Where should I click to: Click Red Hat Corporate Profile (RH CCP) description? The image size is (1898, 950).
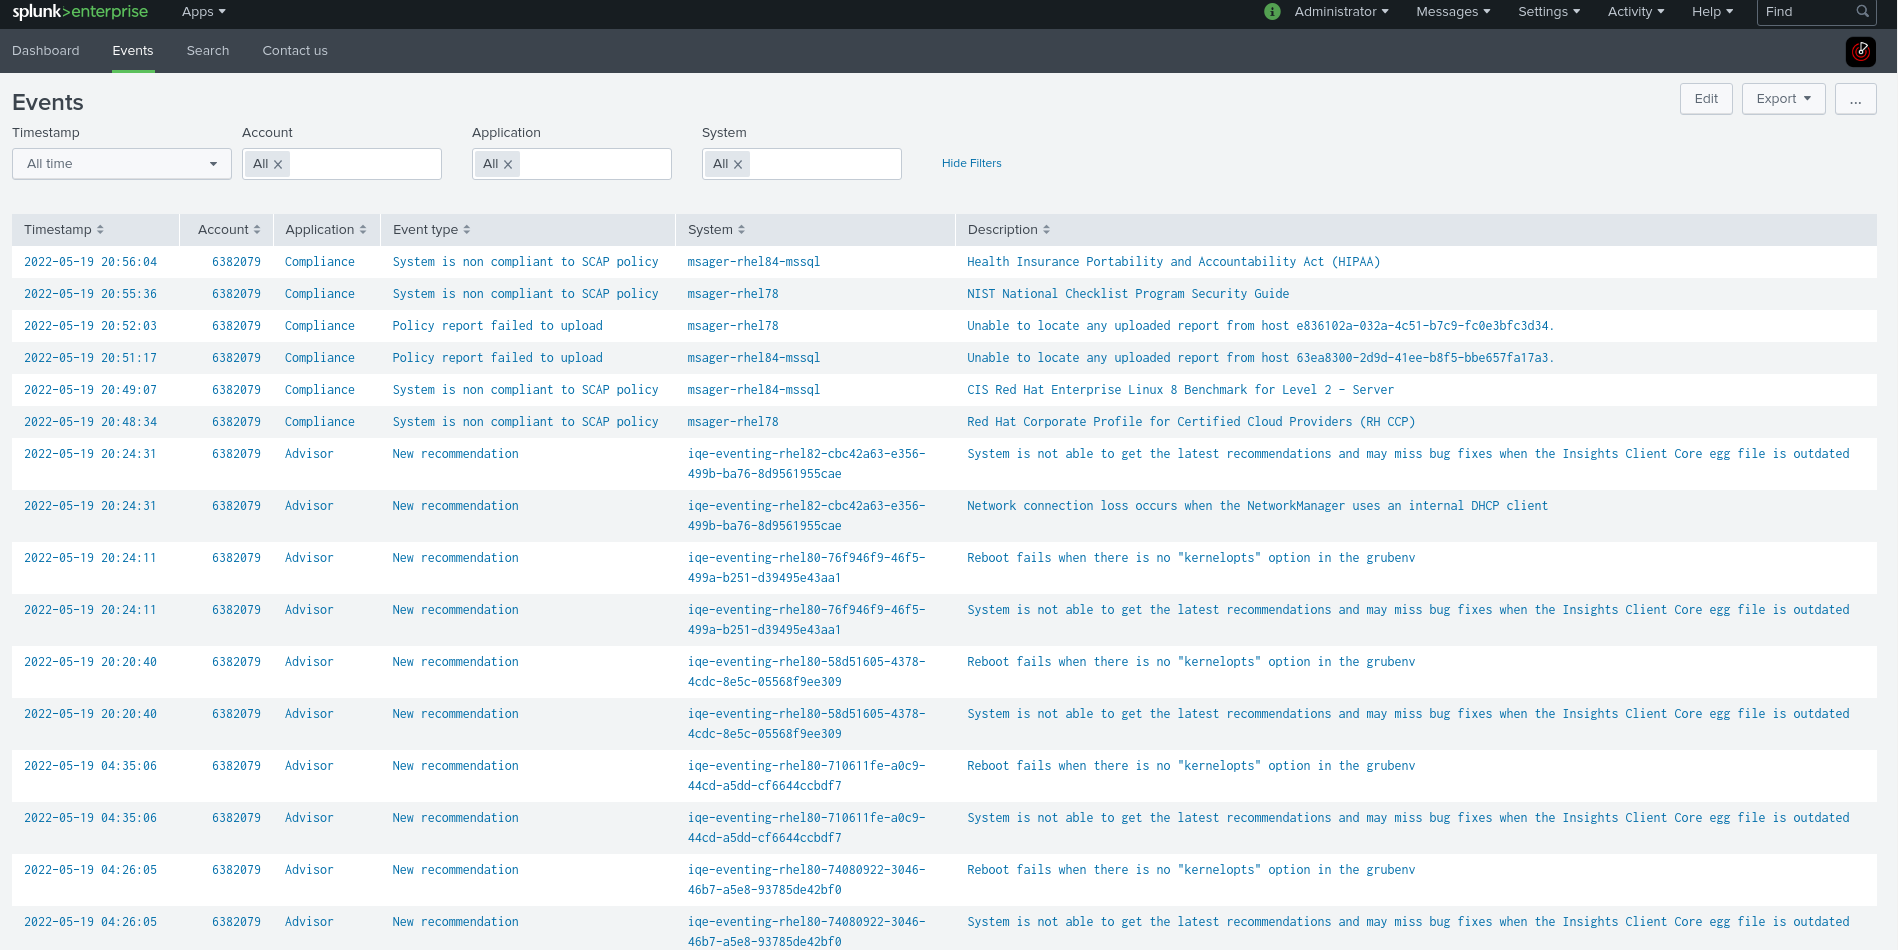pyautogui.click(x=1191, y=422)
